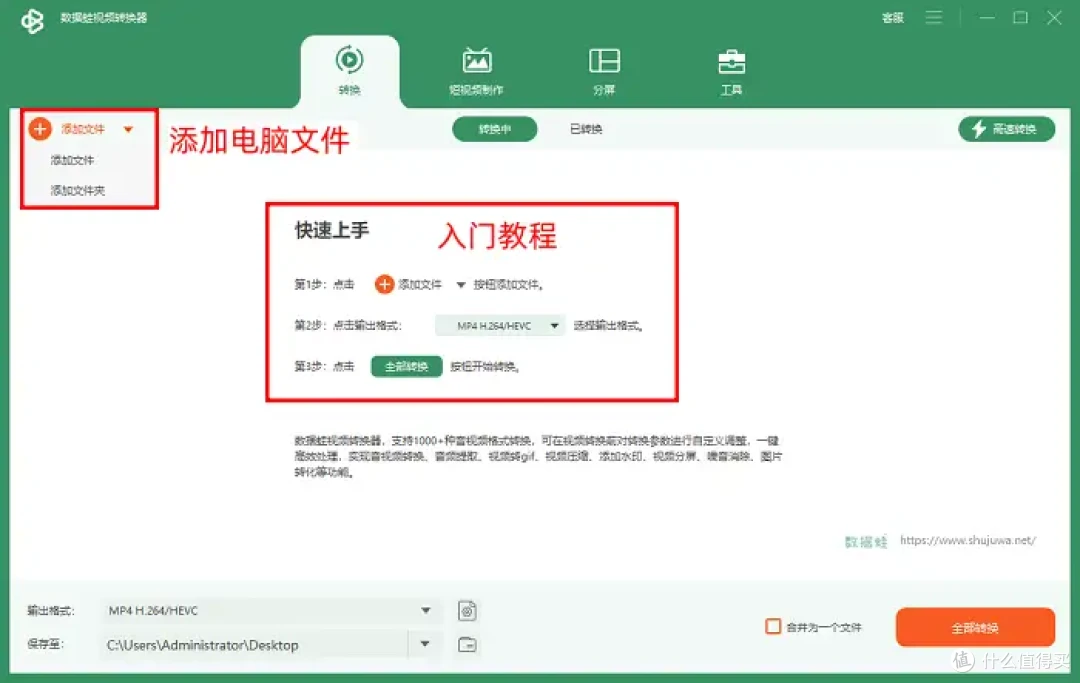Click the orange 全部转换 button
The width and height of the screenshot is (1080, 683).
pos(975,627)
